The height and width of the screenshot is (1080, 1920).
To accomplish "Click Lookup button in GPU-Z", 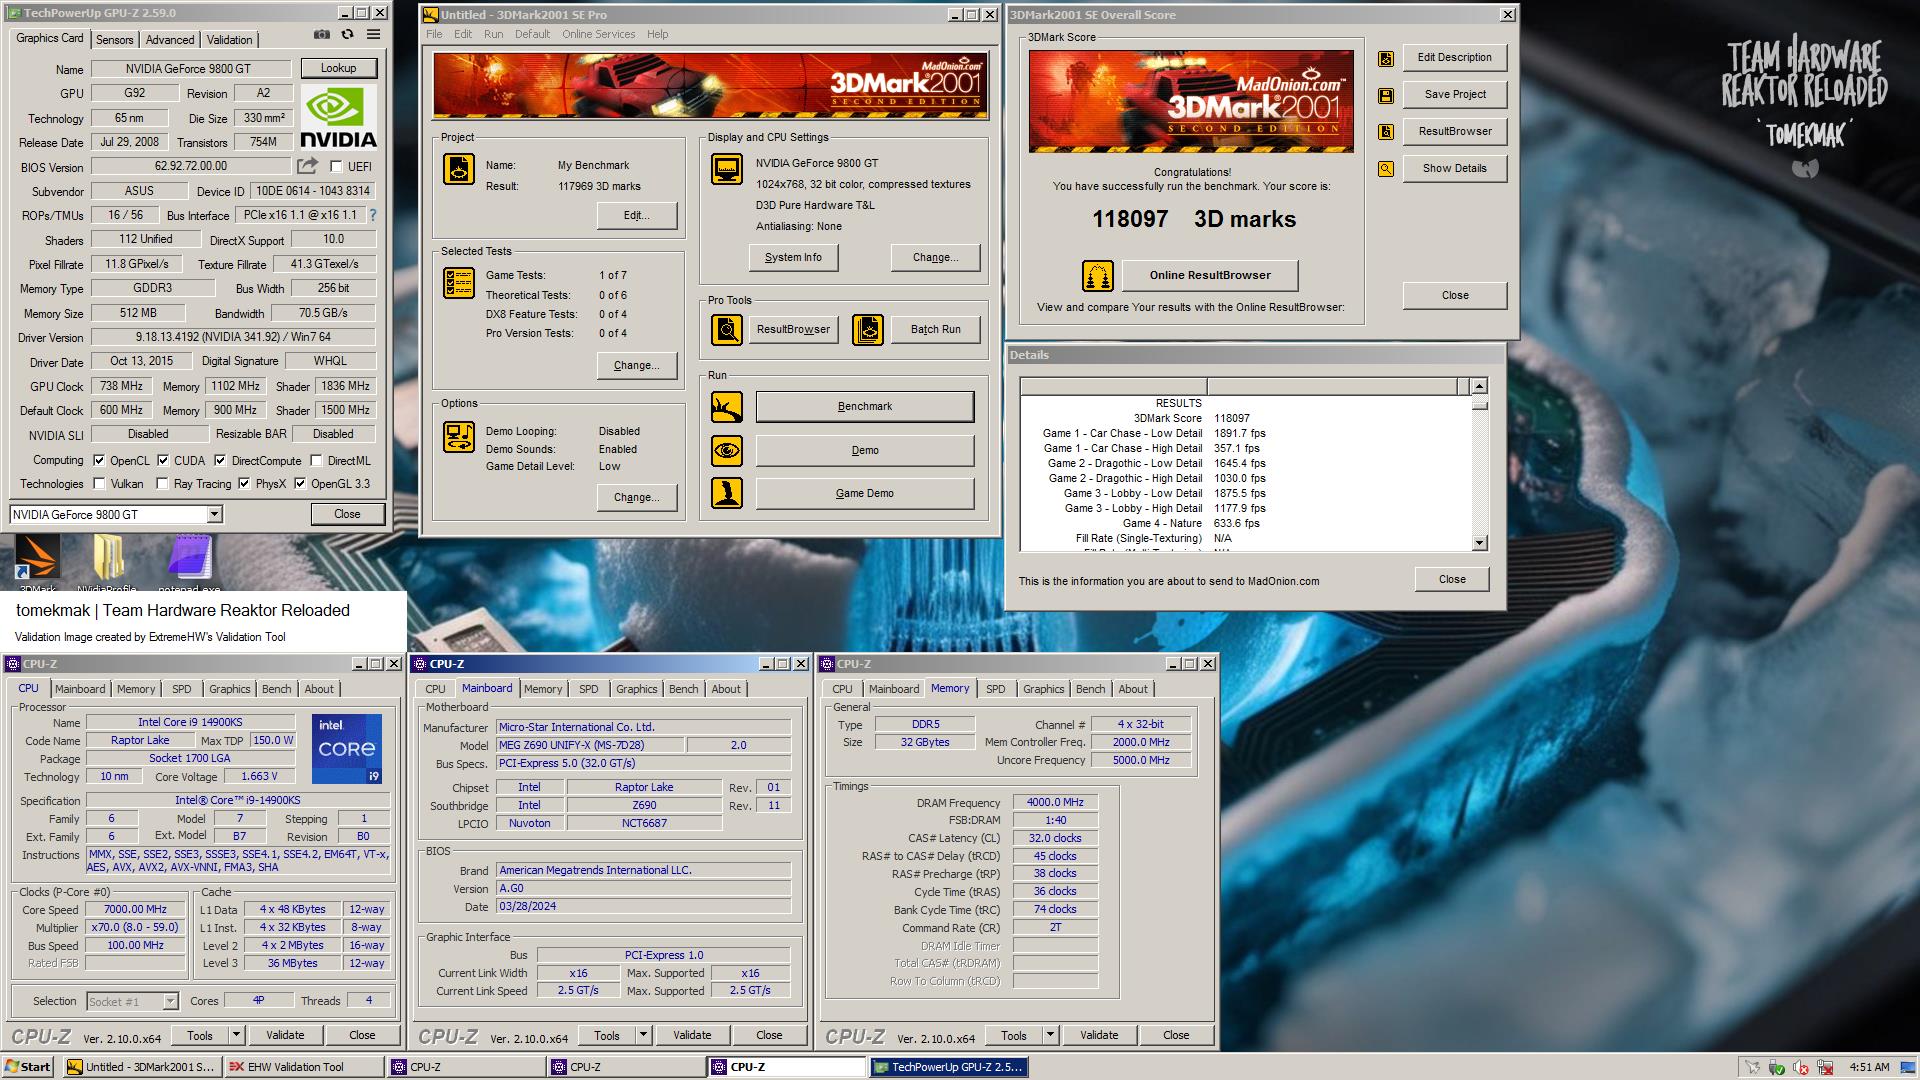I will pos(338,68).
